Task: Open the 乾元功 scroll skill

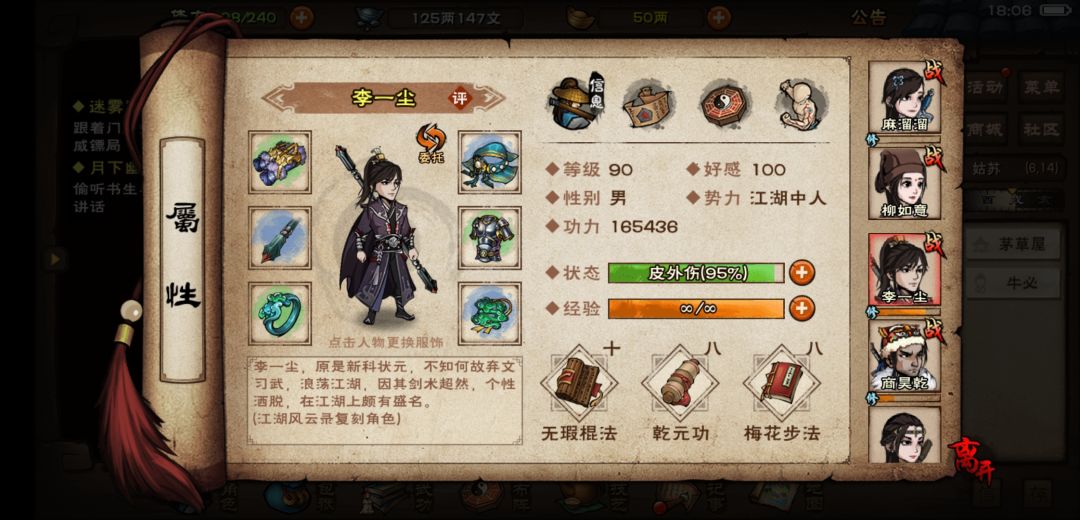Action: click(x=680, y=383)
